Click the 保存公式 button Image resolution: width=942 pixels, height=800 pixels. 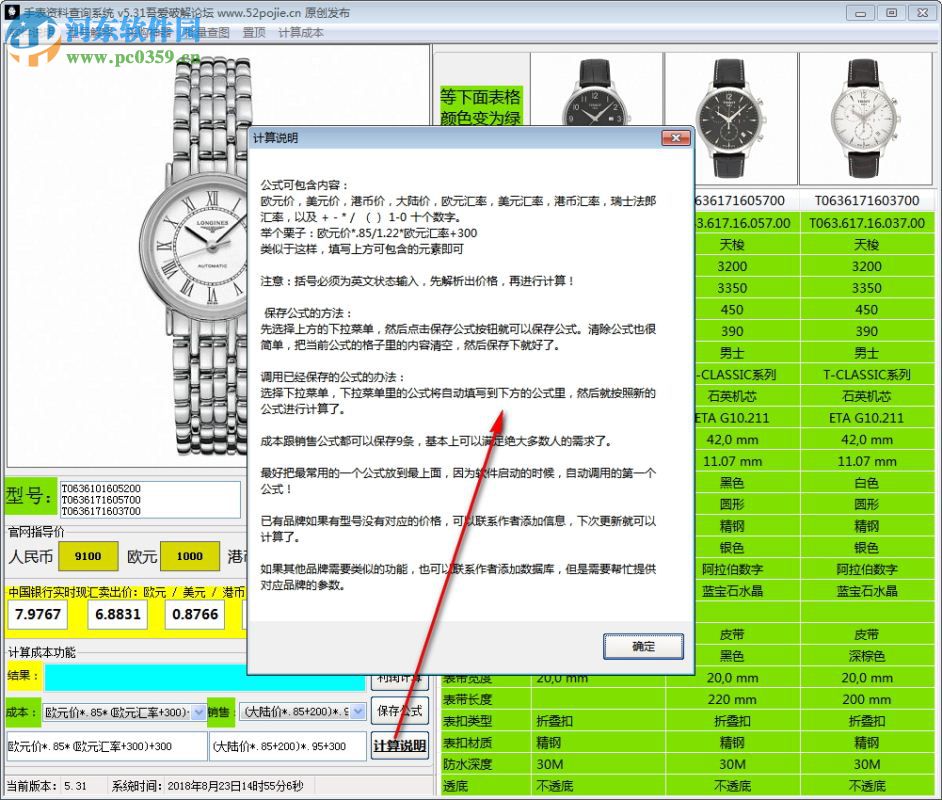tap(403, 712)
